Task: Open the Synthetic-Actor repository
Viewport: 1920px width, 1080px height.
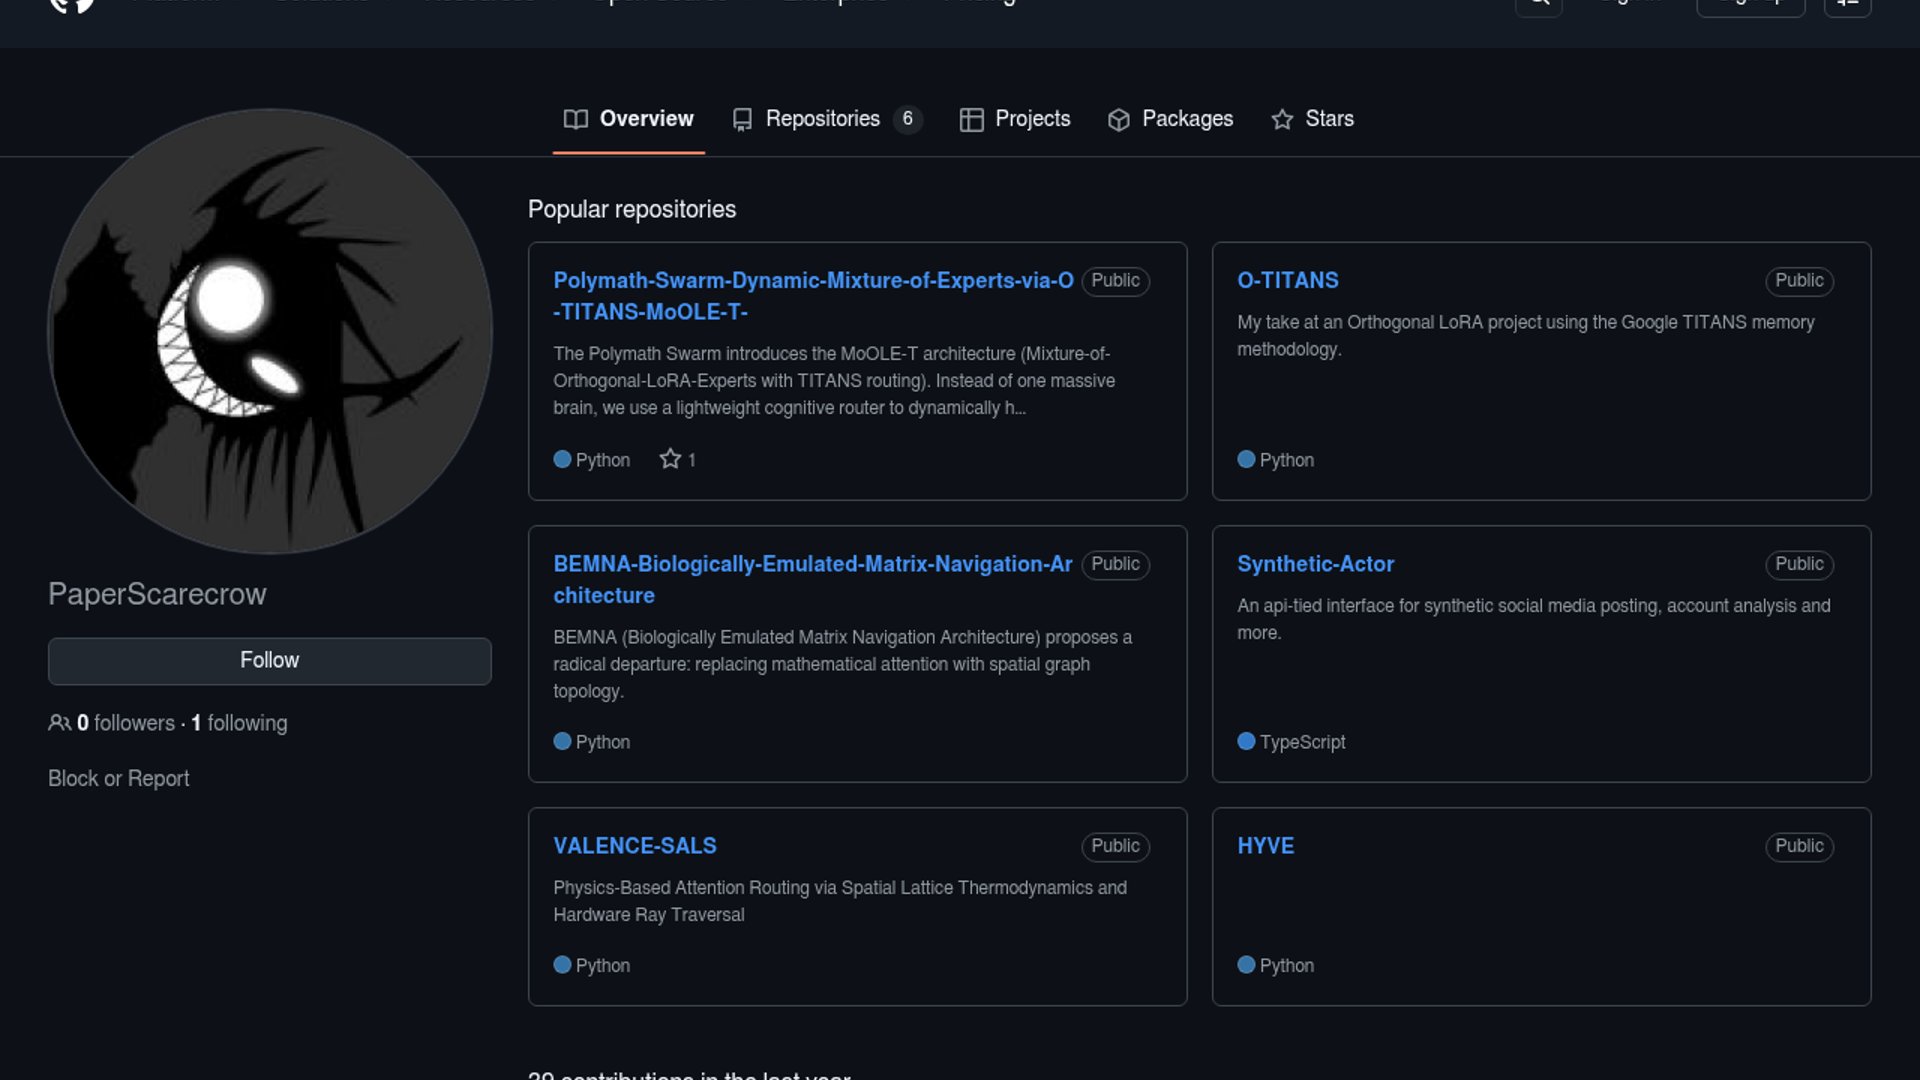Action: pyautogui.click(x=1315, y=565)
